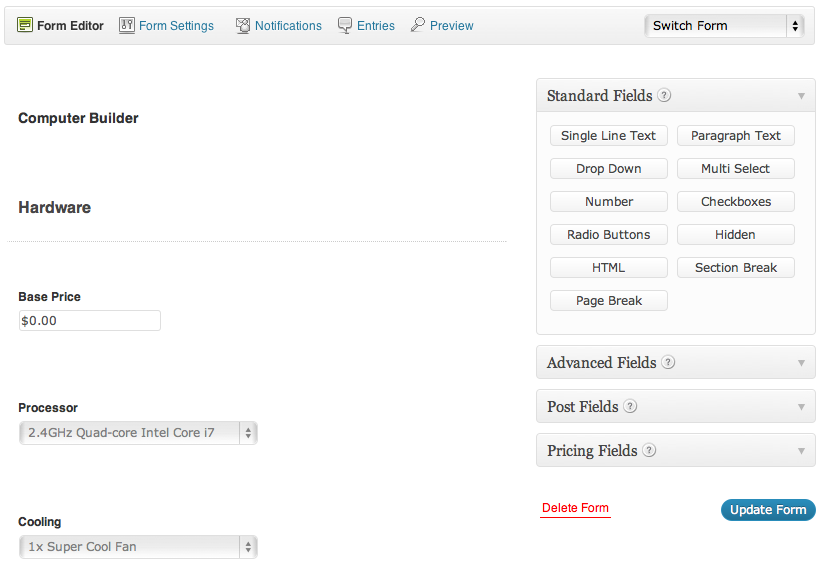Open the Cooling dropdown

point(138,547)
